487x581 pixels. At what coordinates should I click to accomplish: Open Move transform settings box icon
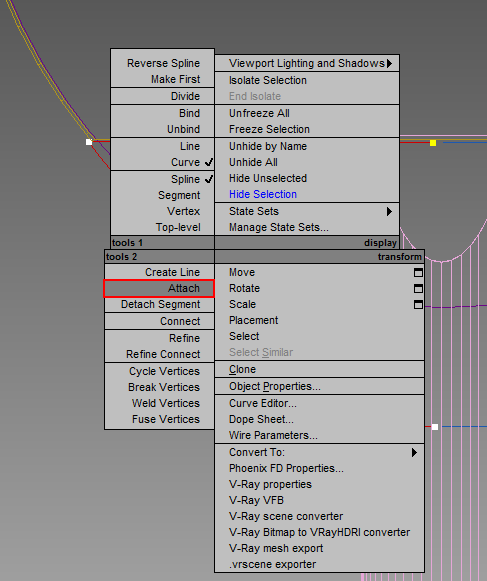pyautogui.click(x=418, y=273)
